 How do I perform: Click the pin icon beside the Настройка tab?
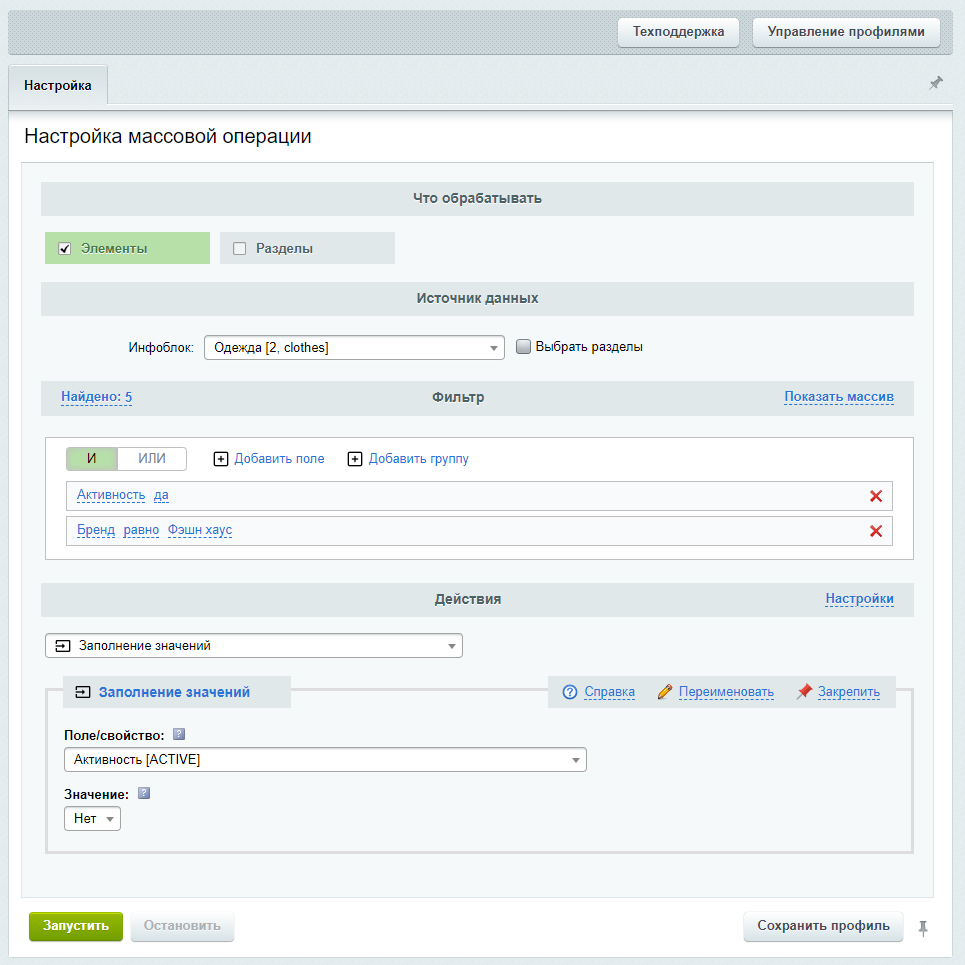click(935, 84)
